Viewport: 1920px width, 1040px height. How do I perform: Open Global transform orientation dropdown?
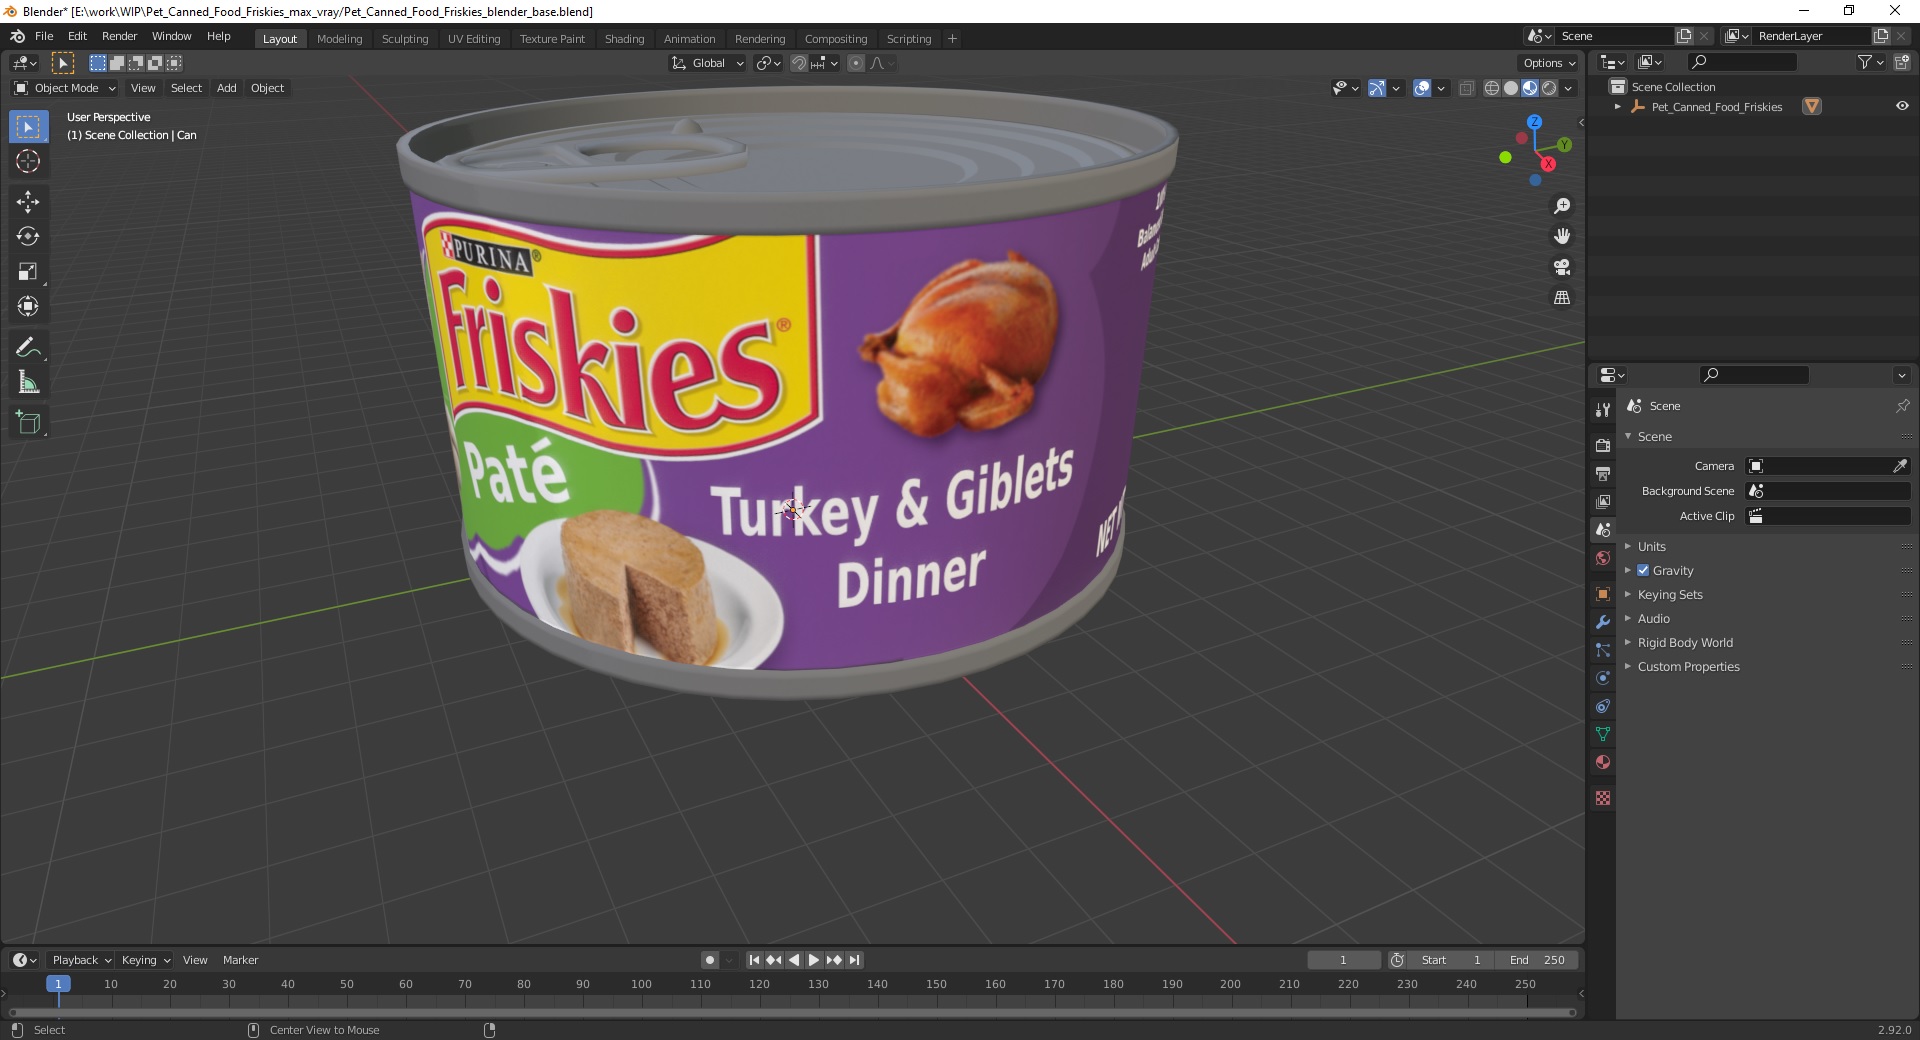click(x=707, y=63)
